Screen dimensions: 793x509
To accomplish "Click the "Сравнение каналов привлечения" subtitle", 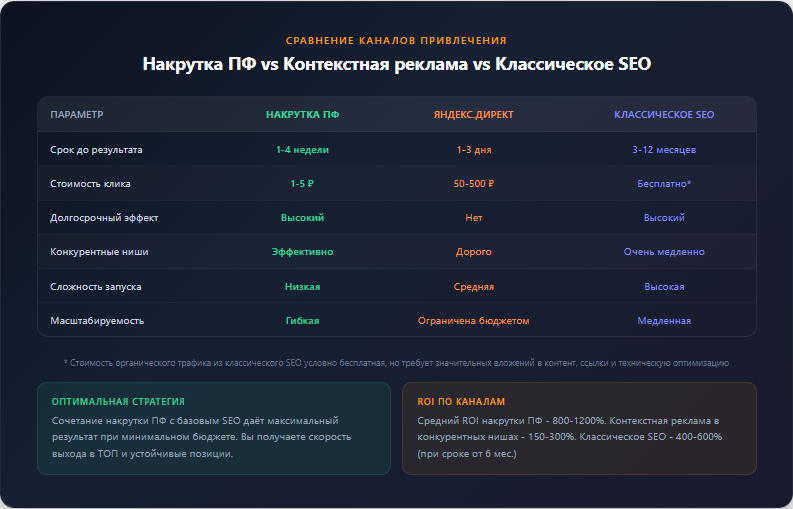I will click(396, 40).
